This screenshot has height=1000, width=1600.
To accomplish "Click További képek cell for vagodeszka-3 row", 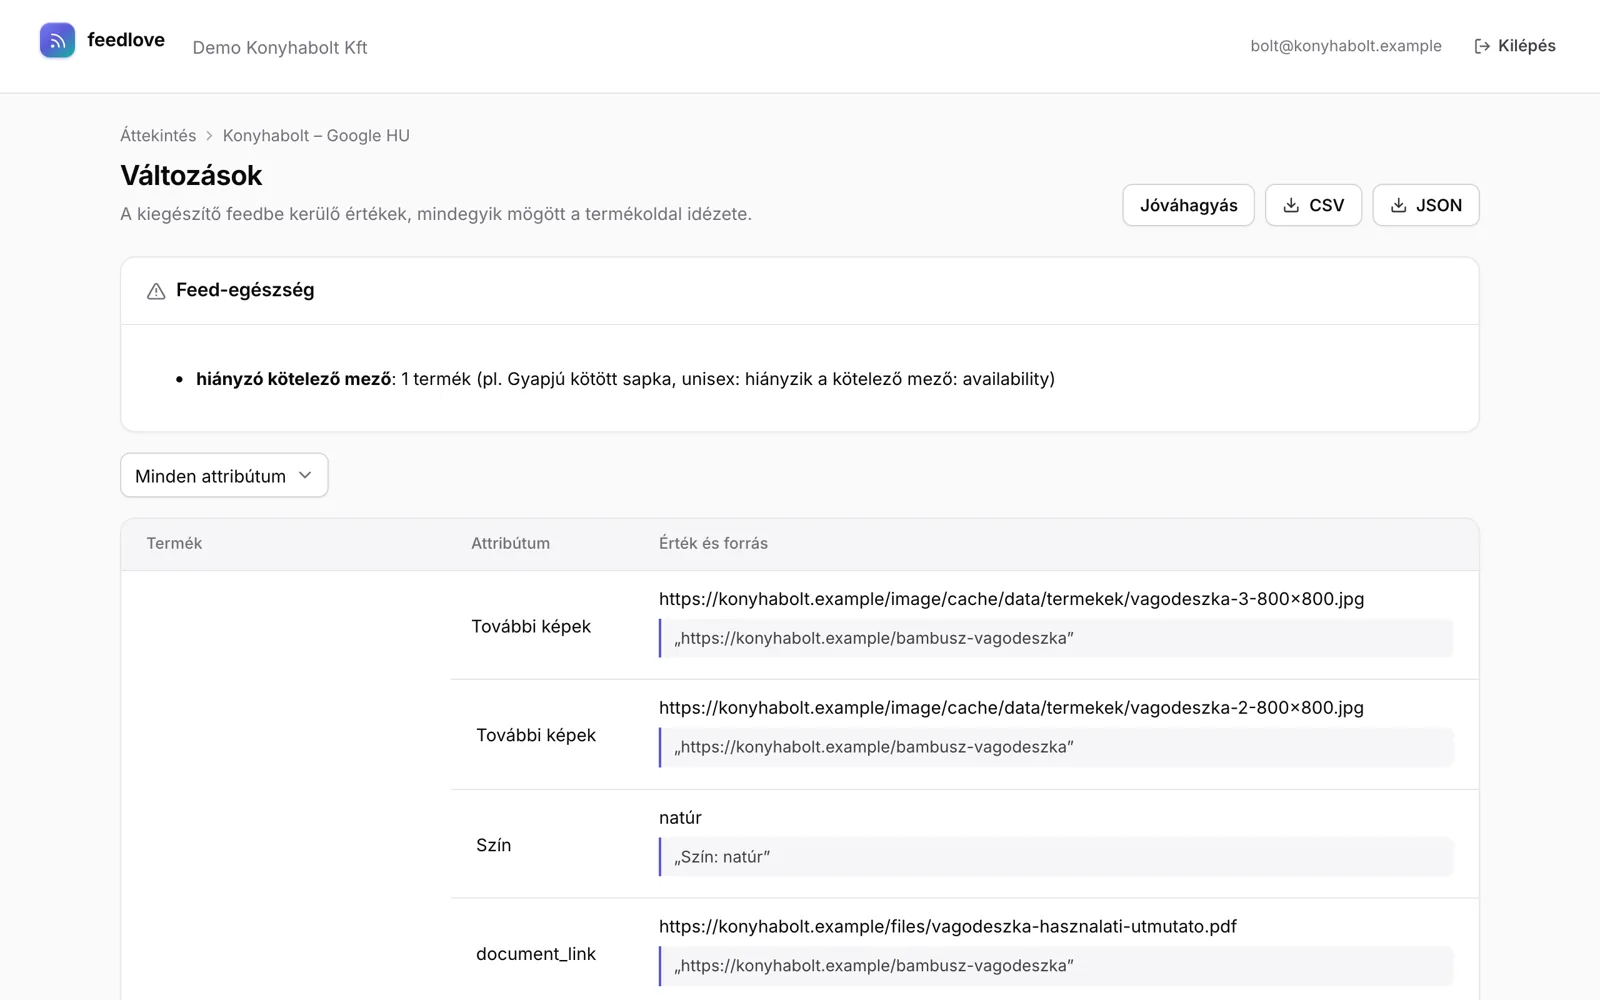I will tap(531, 627).
